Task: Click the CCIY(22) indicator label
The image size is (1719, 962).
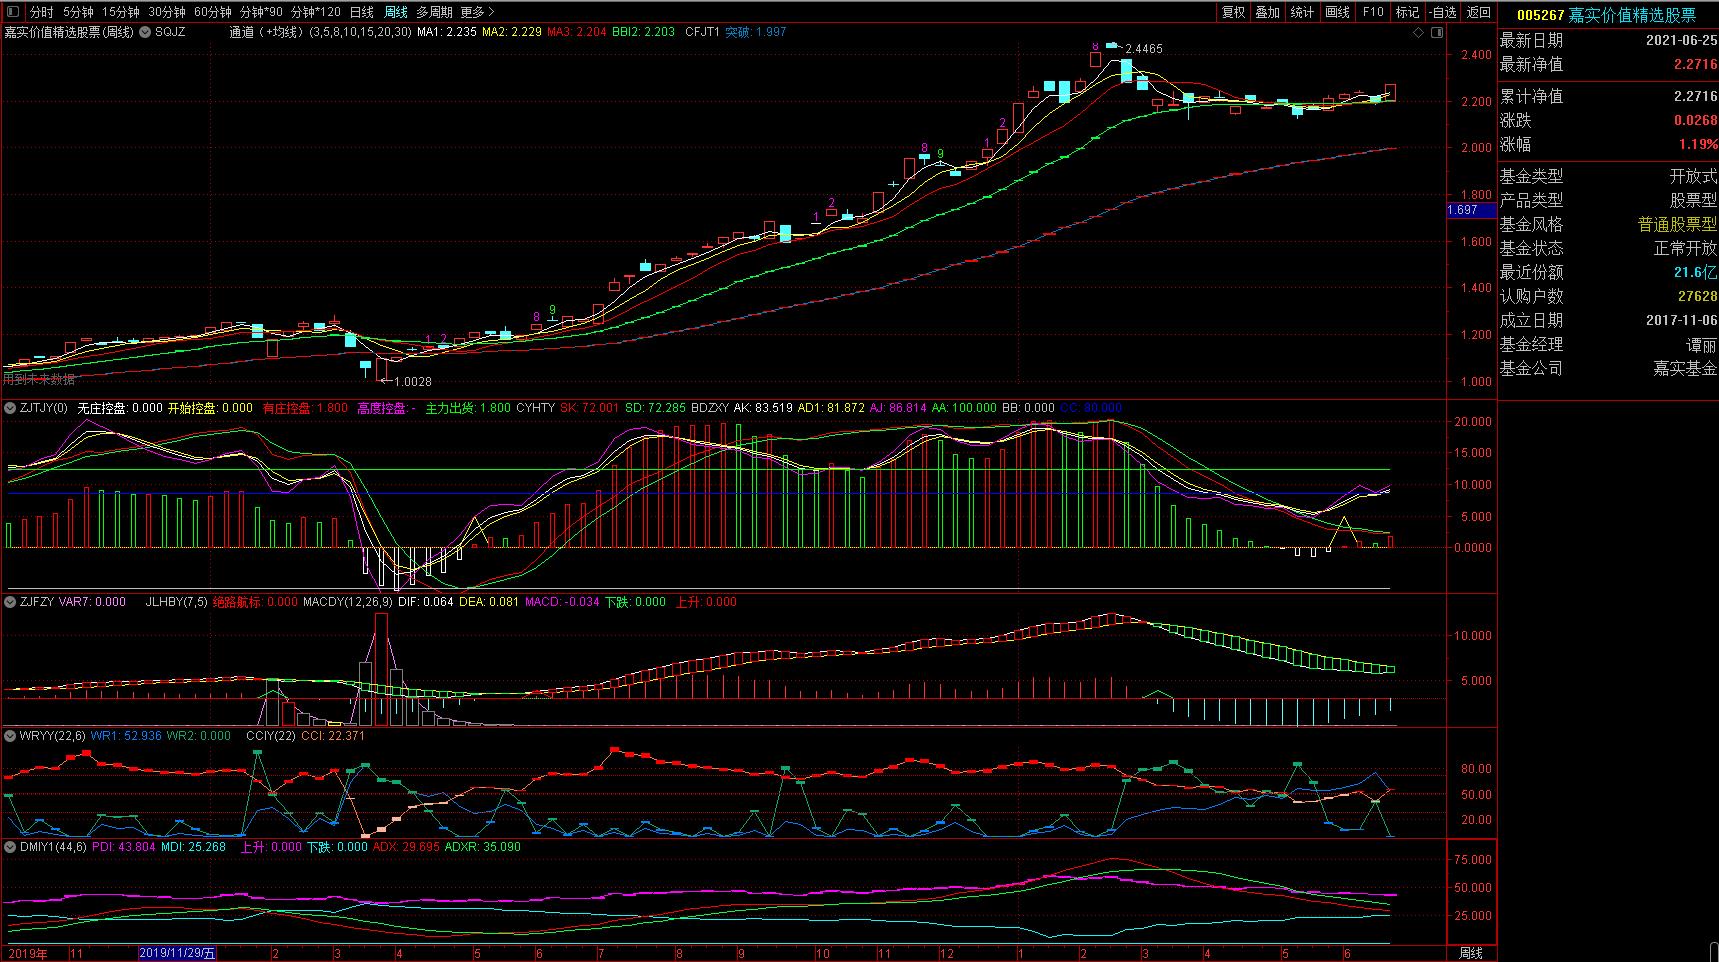Action: (x=271, y=736)
